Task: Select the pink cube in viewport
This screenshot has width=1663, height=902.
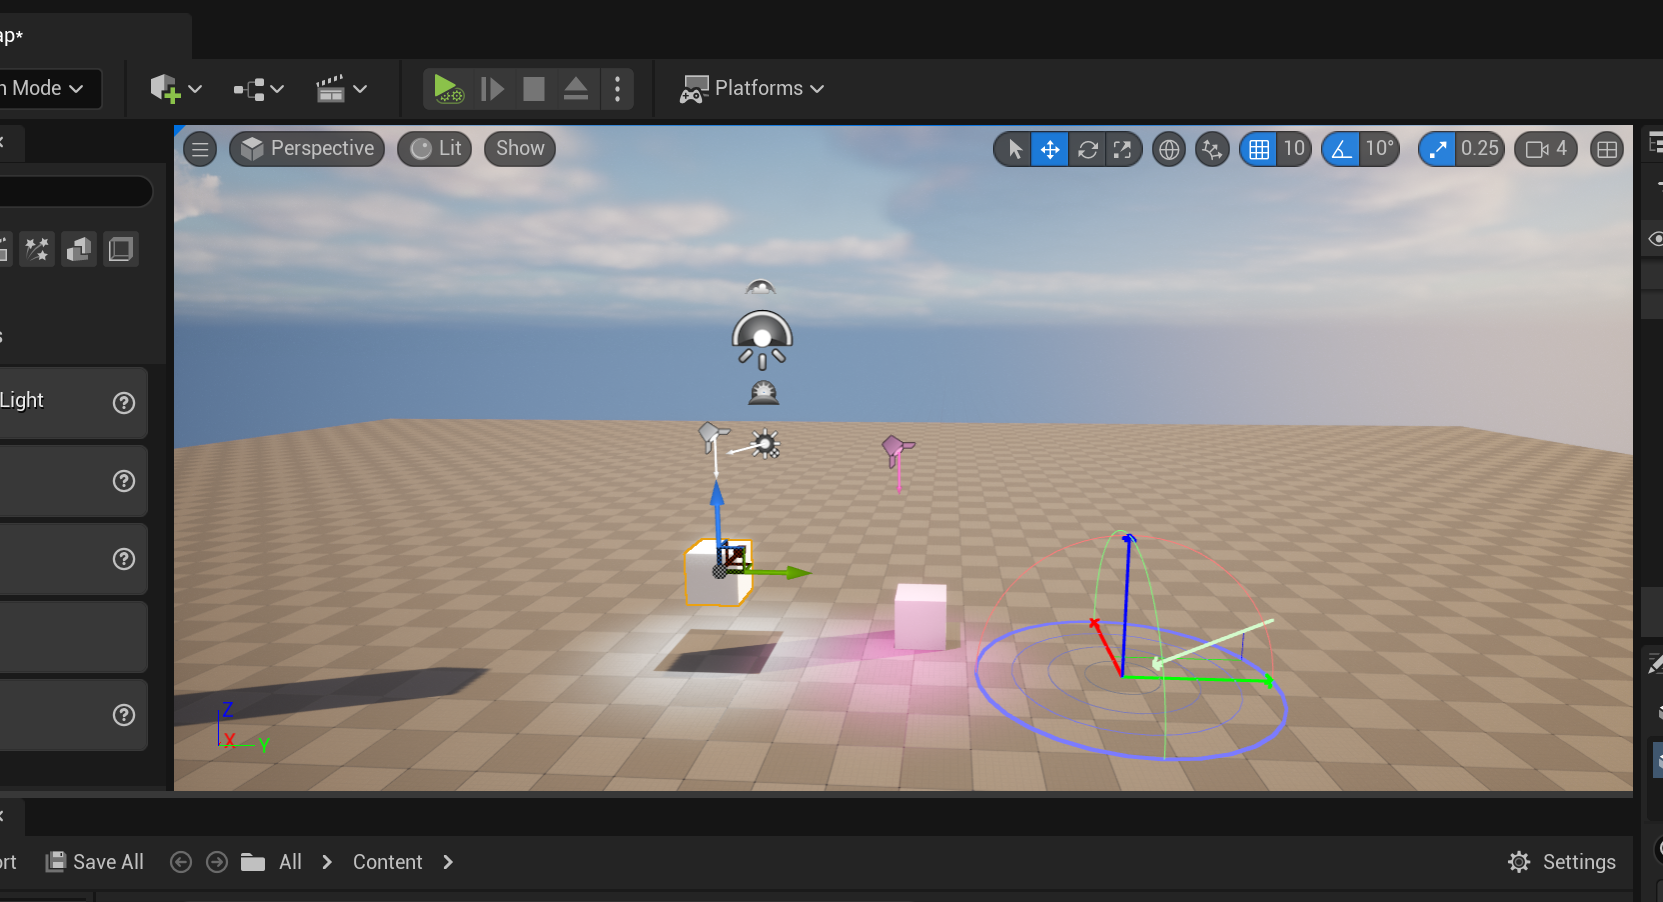Action: (x=921, y=616)
